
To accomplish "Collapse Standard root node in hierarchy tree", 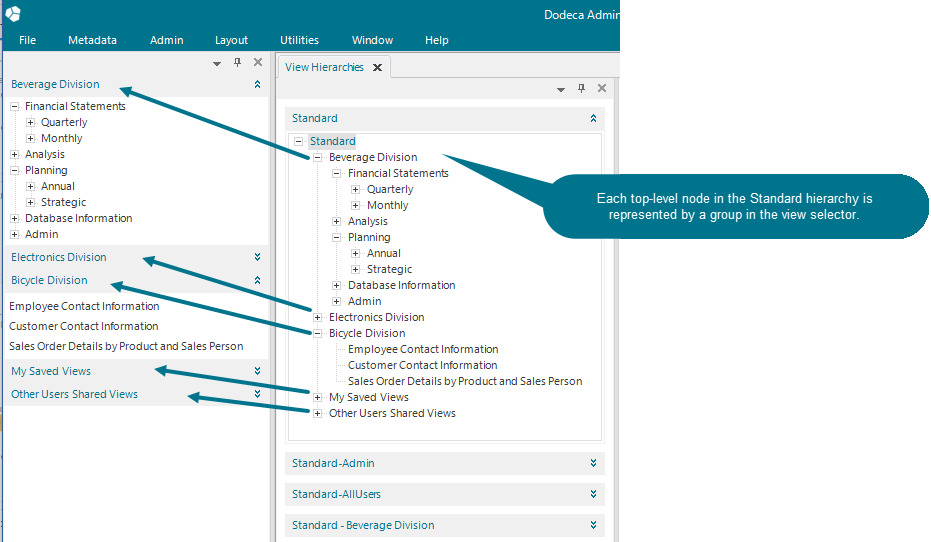I will tap(299, 142).
